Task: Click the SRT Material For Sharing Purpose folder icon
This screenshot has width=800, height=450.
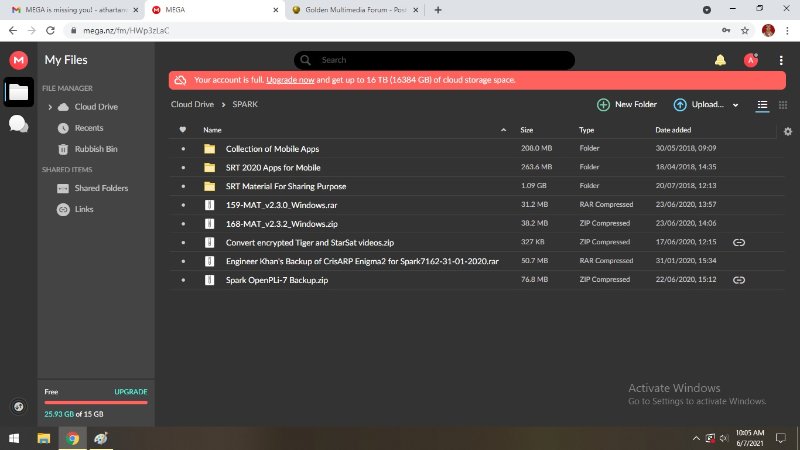Action: (x=209, y=186)
